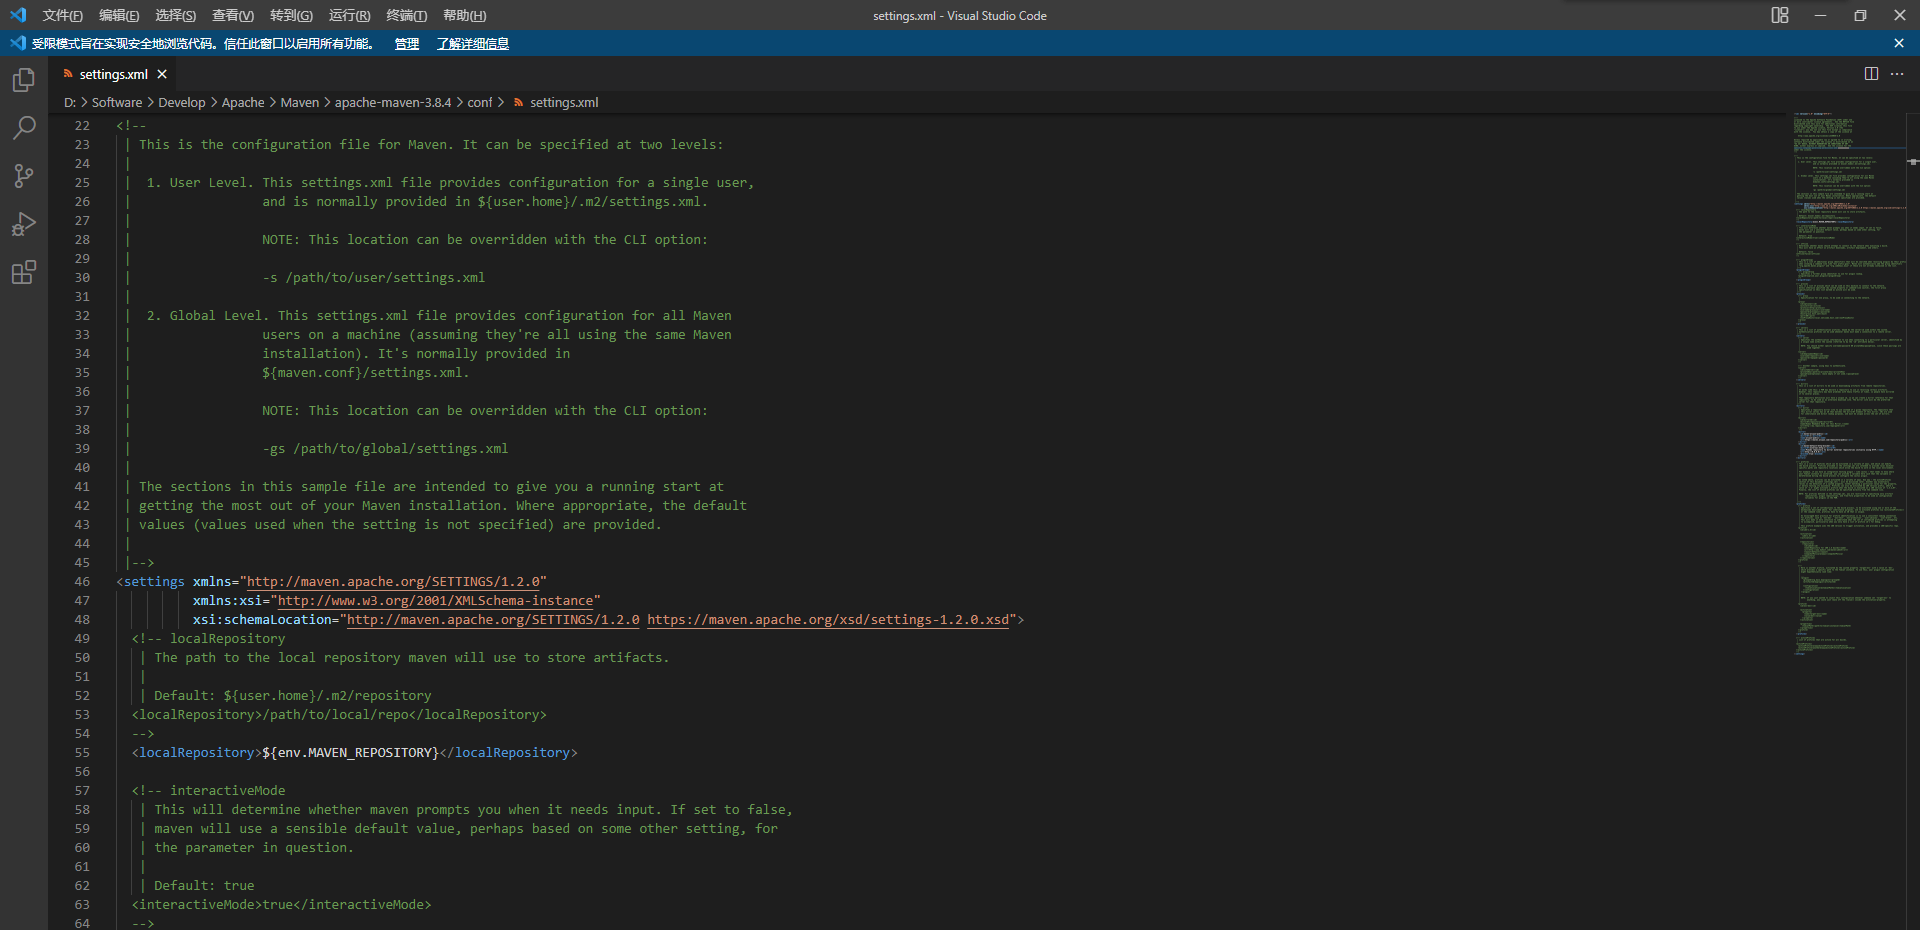The height and width of the screenshot is (930, 1920).
Task: Open the Explorer view in the activity bar
Action: (24, 80)
